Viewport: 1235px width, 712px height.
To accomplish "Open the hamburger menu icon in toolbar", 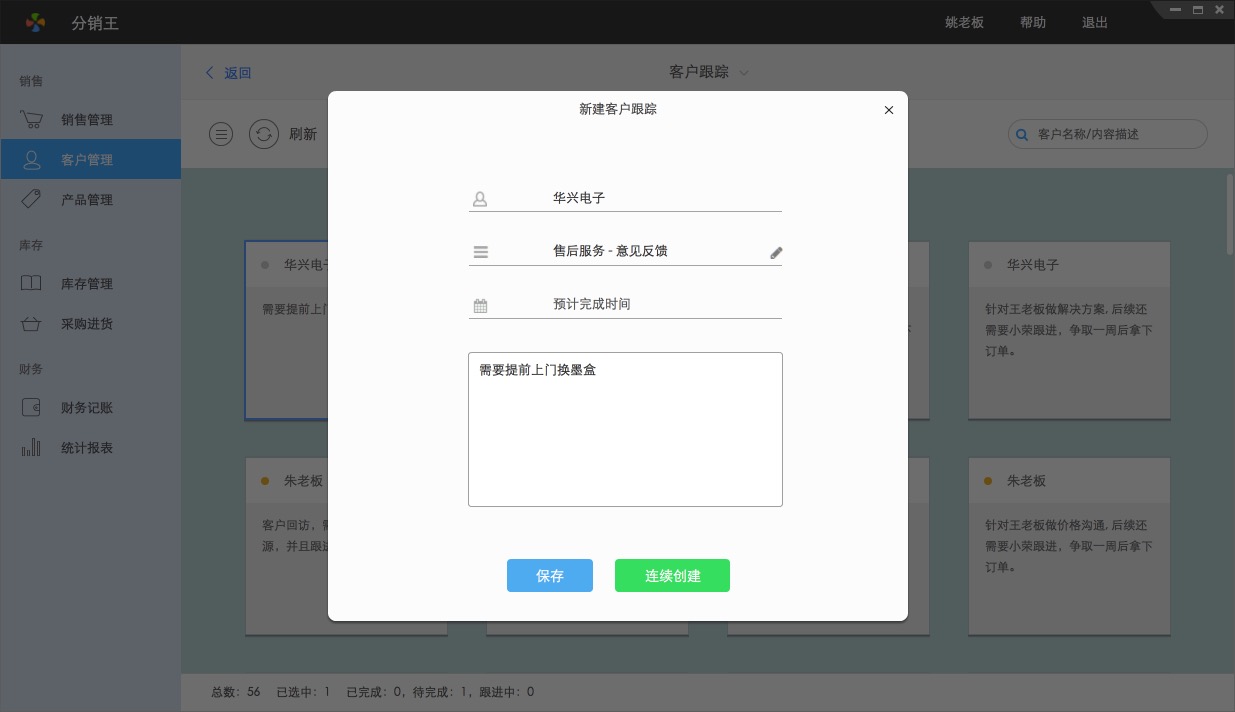I will (x=221, y=134).
